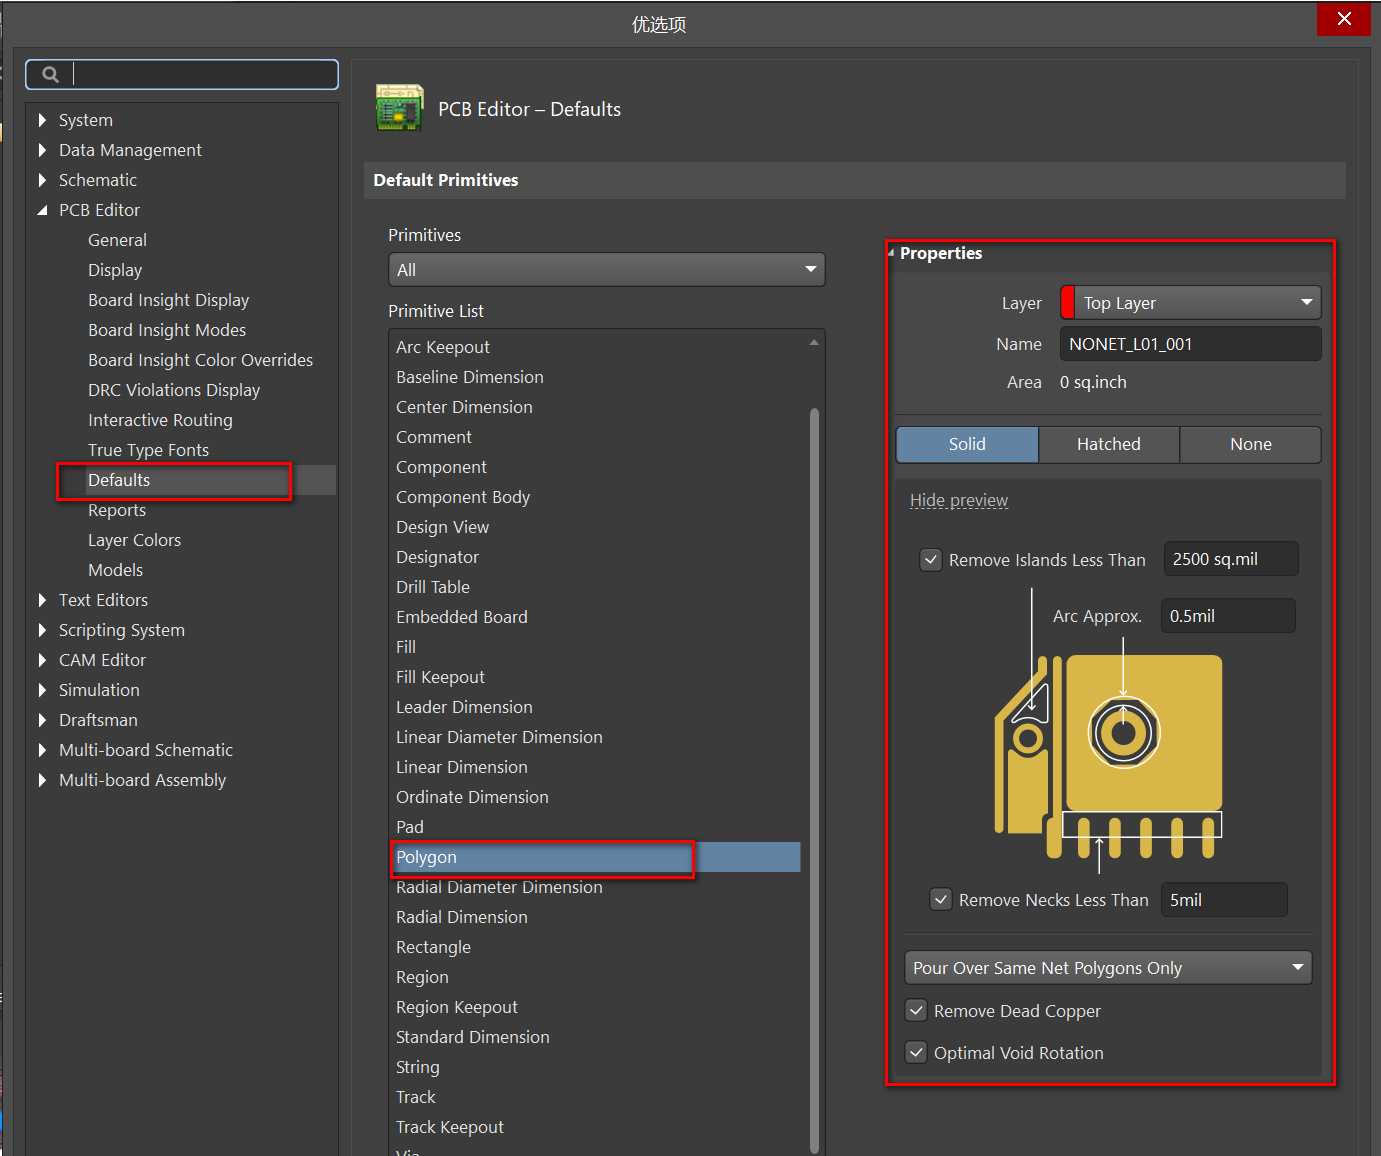Open Board Insight Color Overrides page
Screen dimensions: 1381x1156
click(x=200, y=360)
